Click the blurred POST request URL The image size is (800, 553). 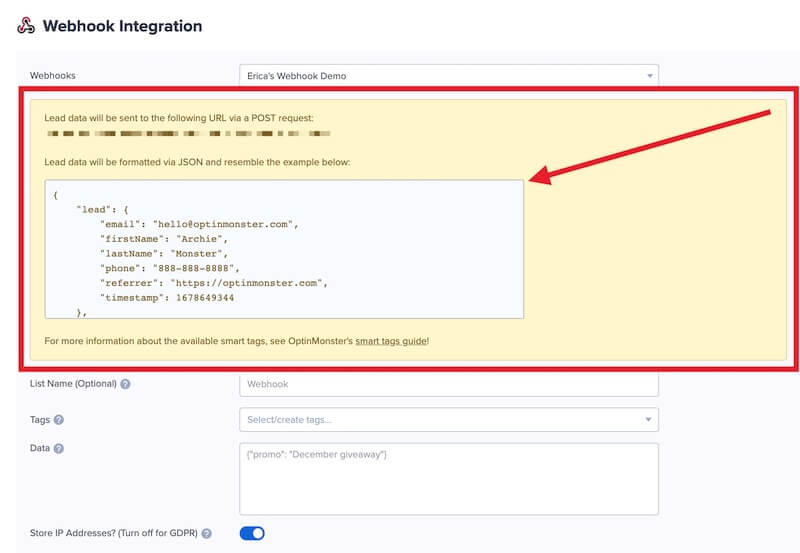tap(189, 134)
